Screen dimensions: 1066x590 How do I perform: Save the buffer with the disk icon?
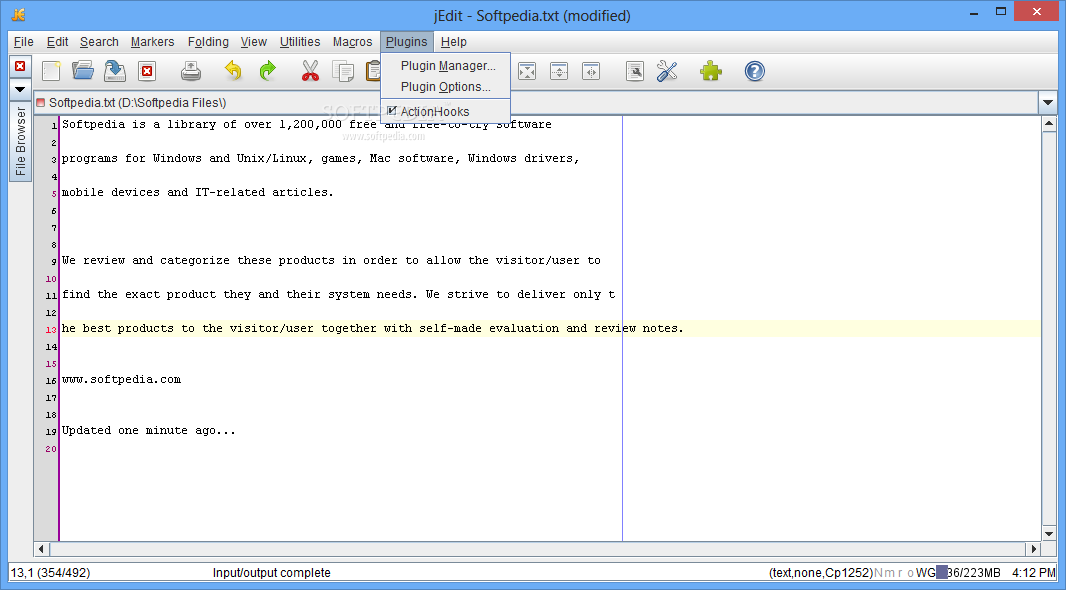[x=115, y=71]
